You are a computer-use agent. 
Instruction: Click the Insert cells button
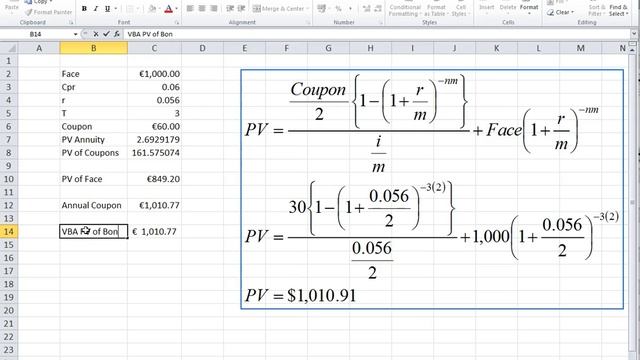click(x=487, y=8)
